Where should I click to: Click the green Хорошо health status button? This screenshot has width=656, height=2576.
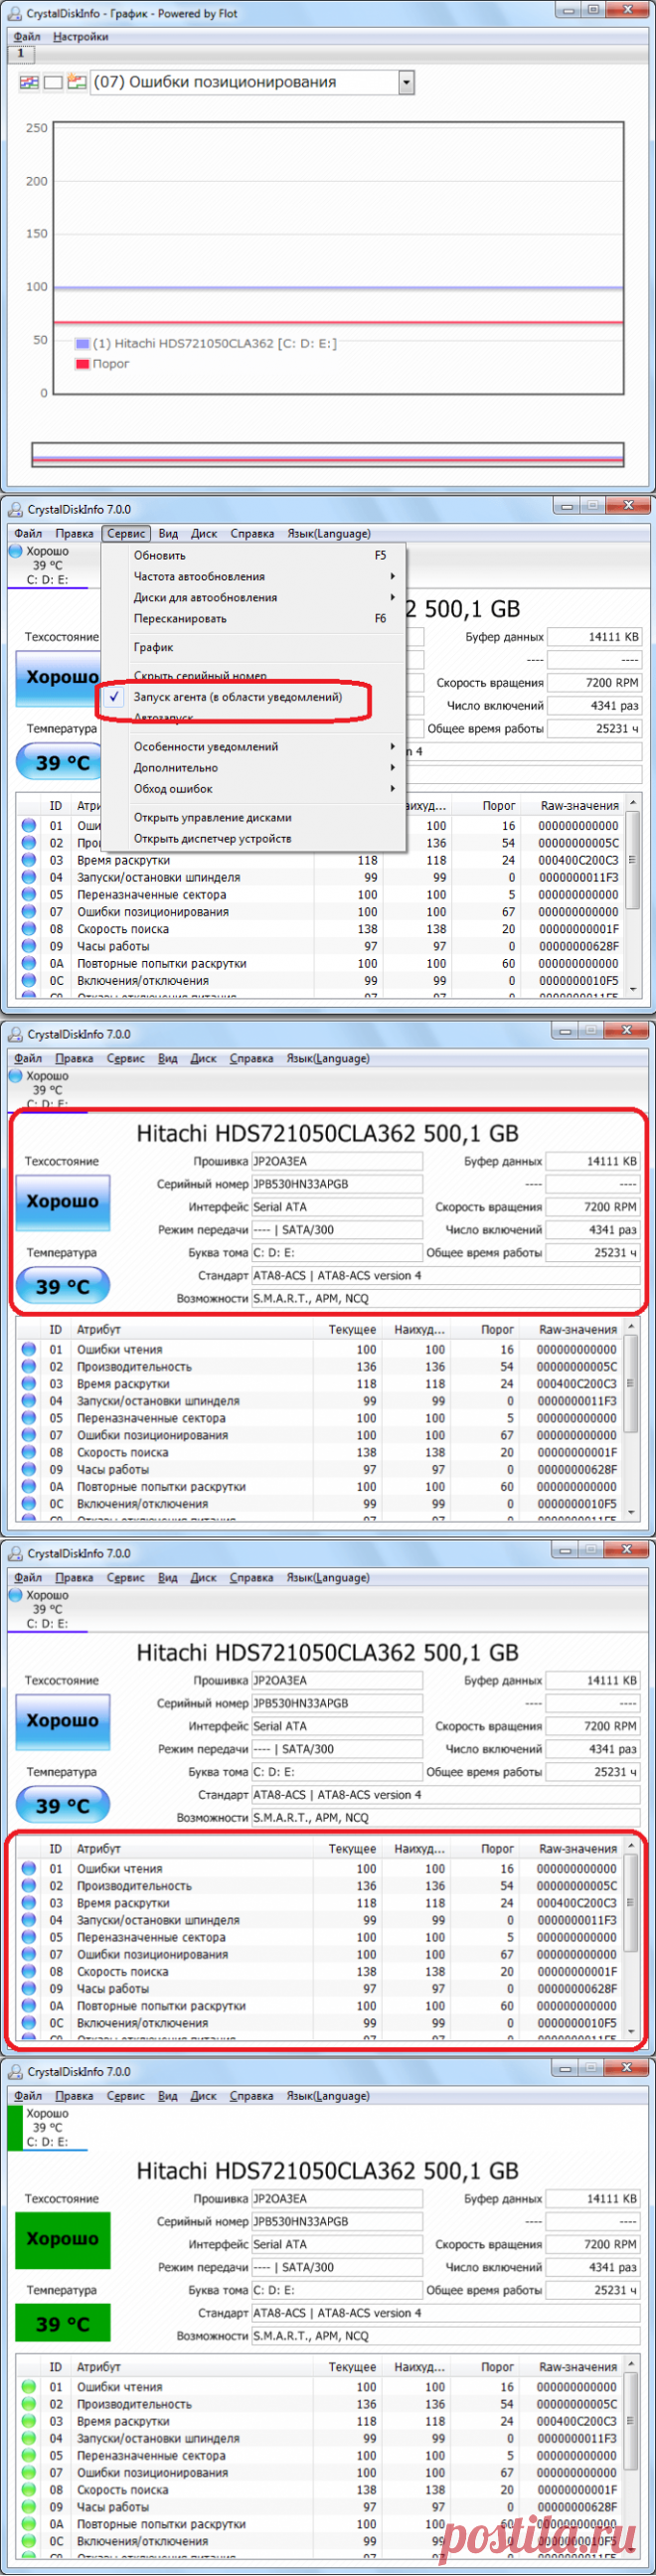pyautogui.click(x=62, y=2238)
